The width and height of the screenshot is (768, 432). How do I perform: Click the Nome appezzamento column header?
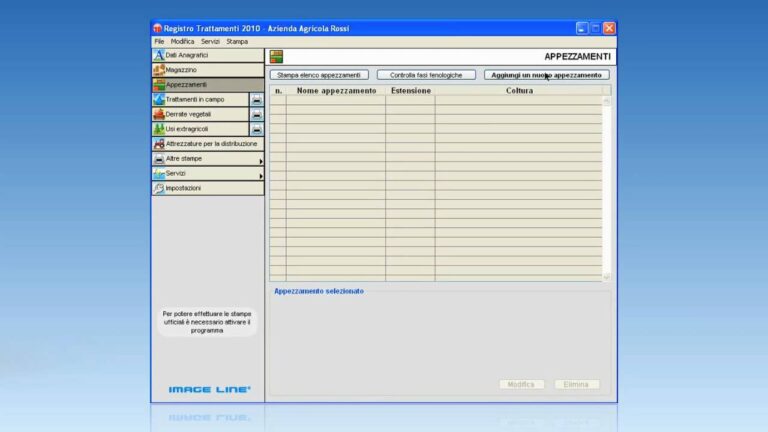click(x=336, y=91)
